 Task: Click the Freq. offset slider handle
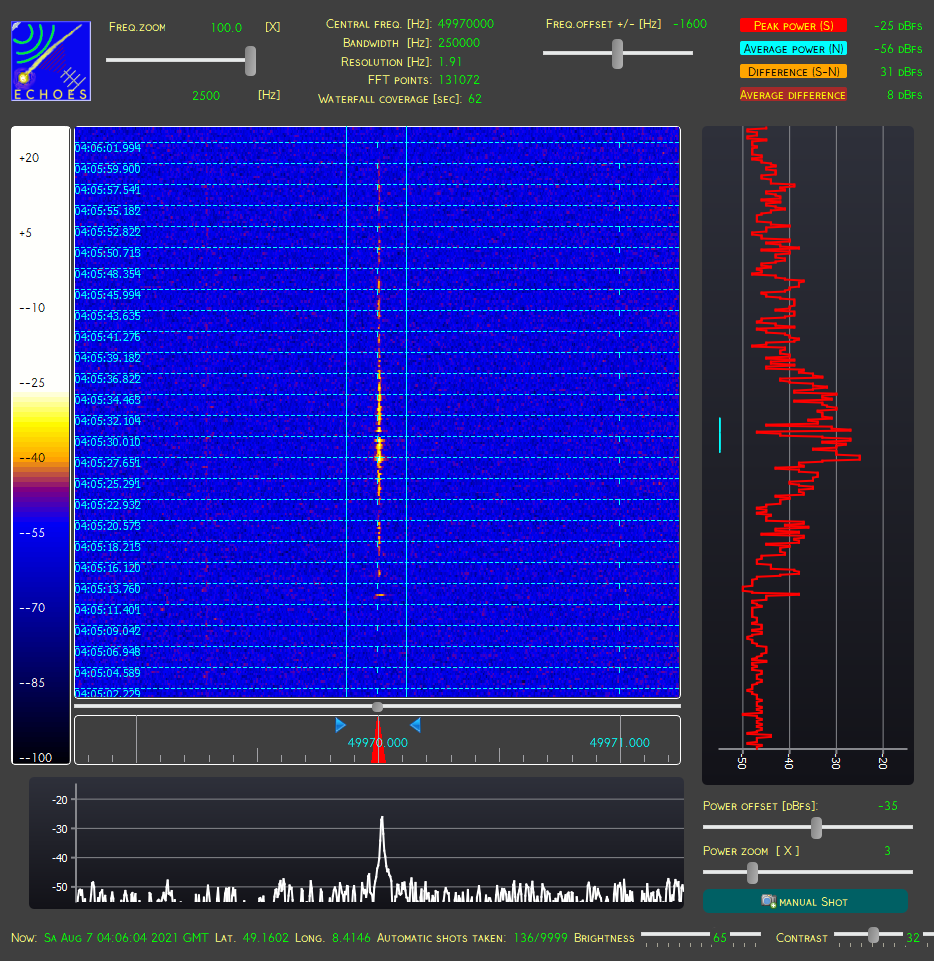[x=617, y=54]
